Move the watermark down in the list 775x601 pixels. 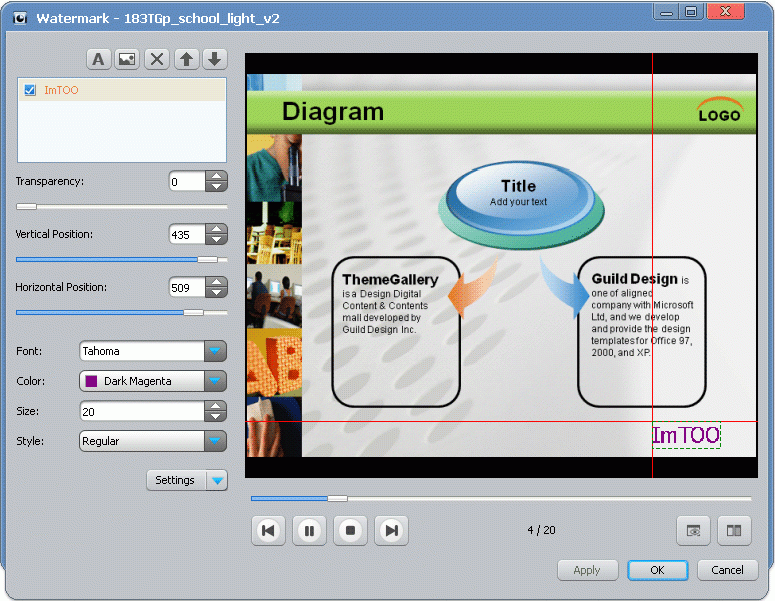(x=215, y=59)
